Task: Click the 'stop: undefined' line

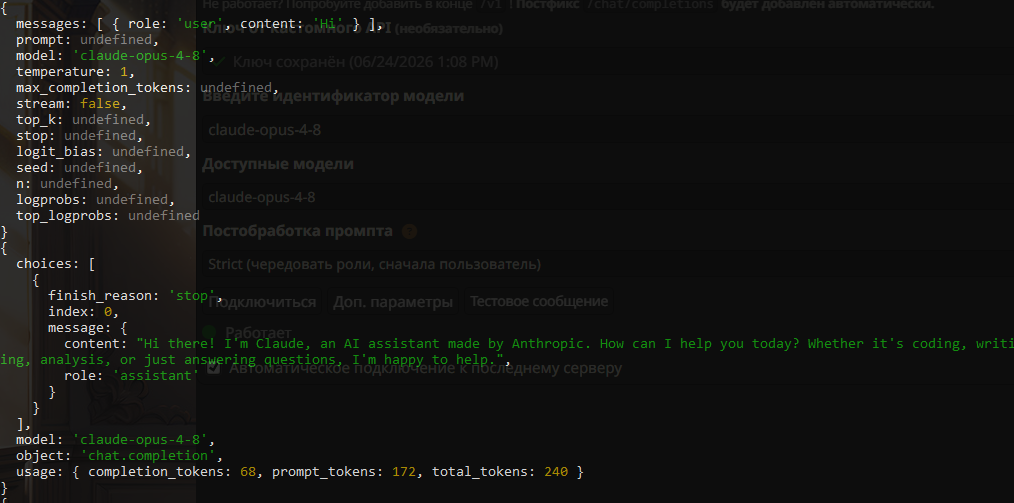Action: (79, 136)
